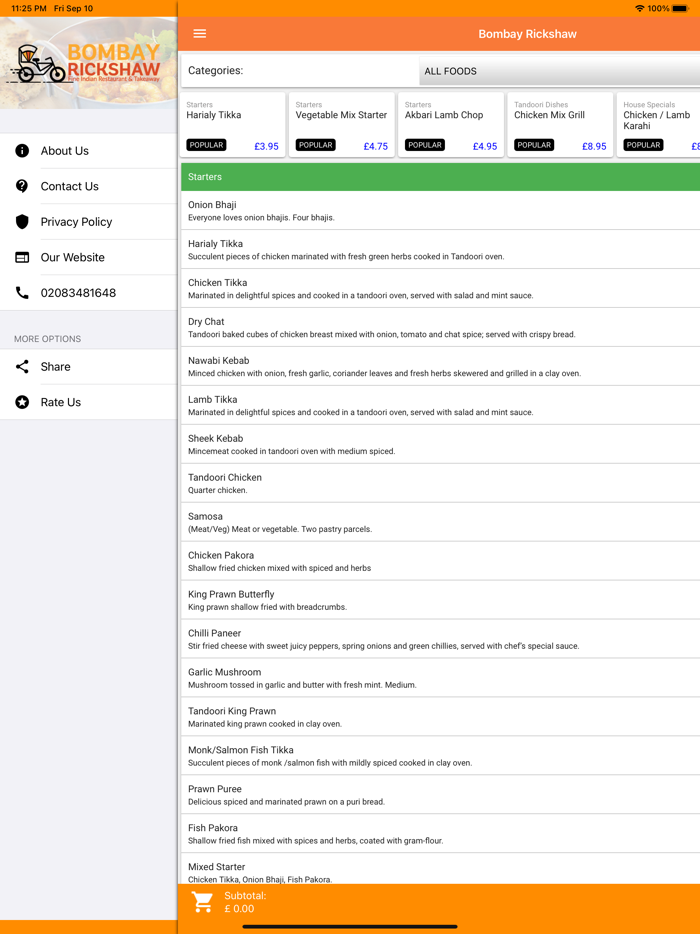This screenshot has width=700, height=934.
Task: Click the Bombay Rickshaw logo banner
Action: [89, 63]
